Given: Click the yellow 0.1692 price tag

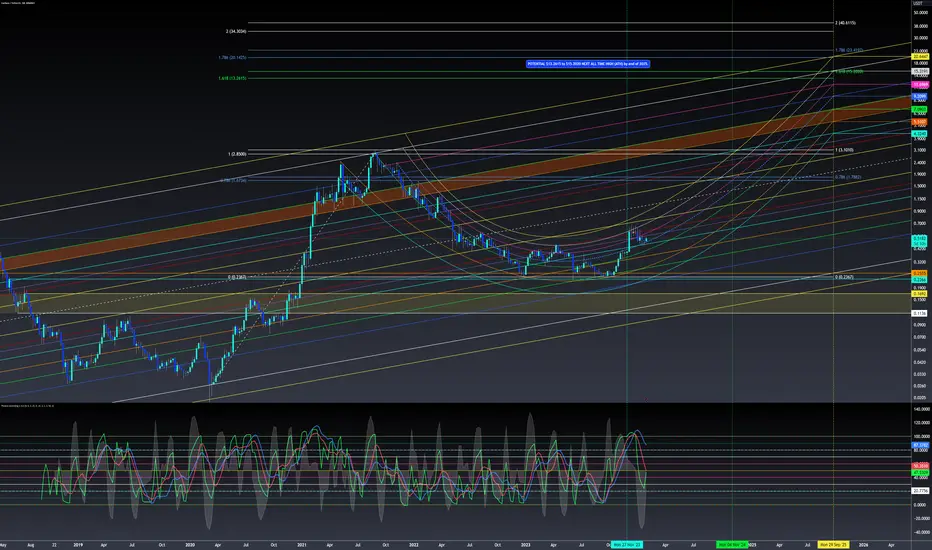Looking at the screenshot, I should (x=920, y=294).
